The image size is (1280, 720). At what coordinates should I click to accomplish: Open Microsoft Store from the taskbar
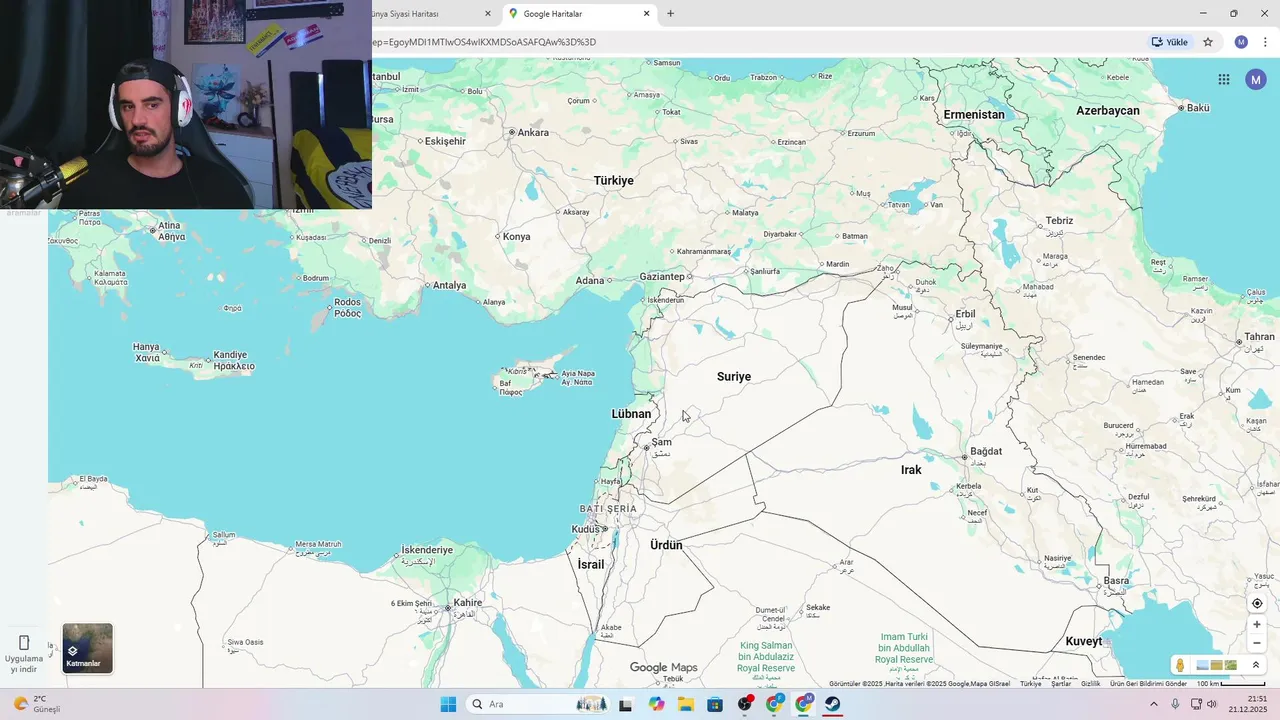[x=715, y=704]
